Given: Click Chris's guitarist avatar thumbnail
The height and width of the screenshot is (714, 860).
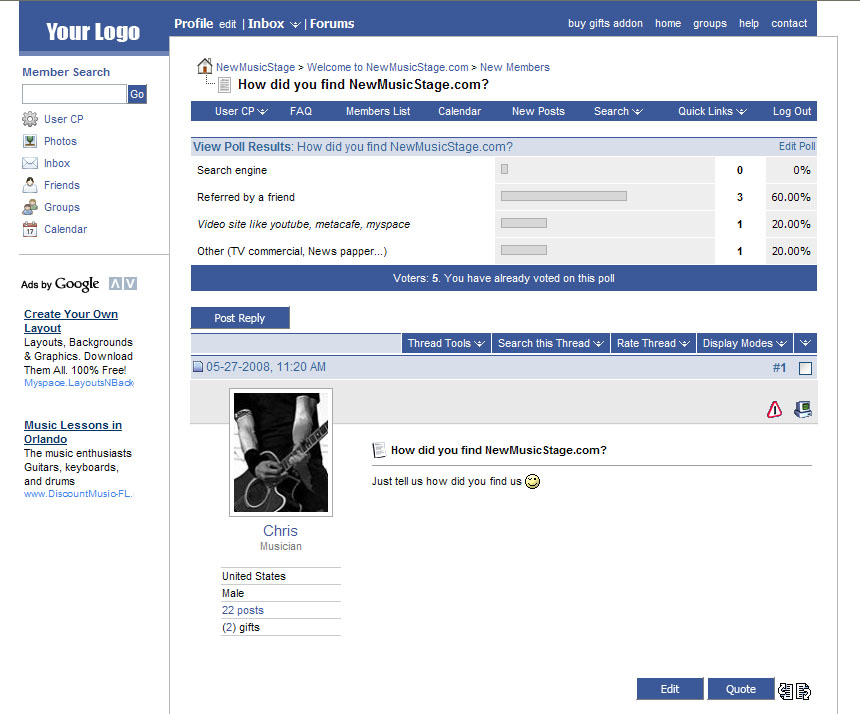Looking at the screenshot, I should click(x=281, y=452).
